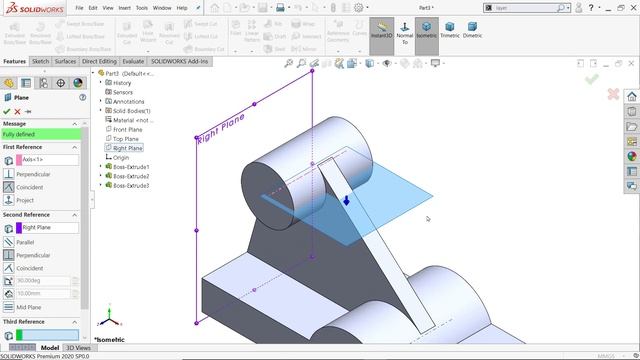Open the PropertyManager tab
Viewport: 640px width, 360px height.
point(26,83)
